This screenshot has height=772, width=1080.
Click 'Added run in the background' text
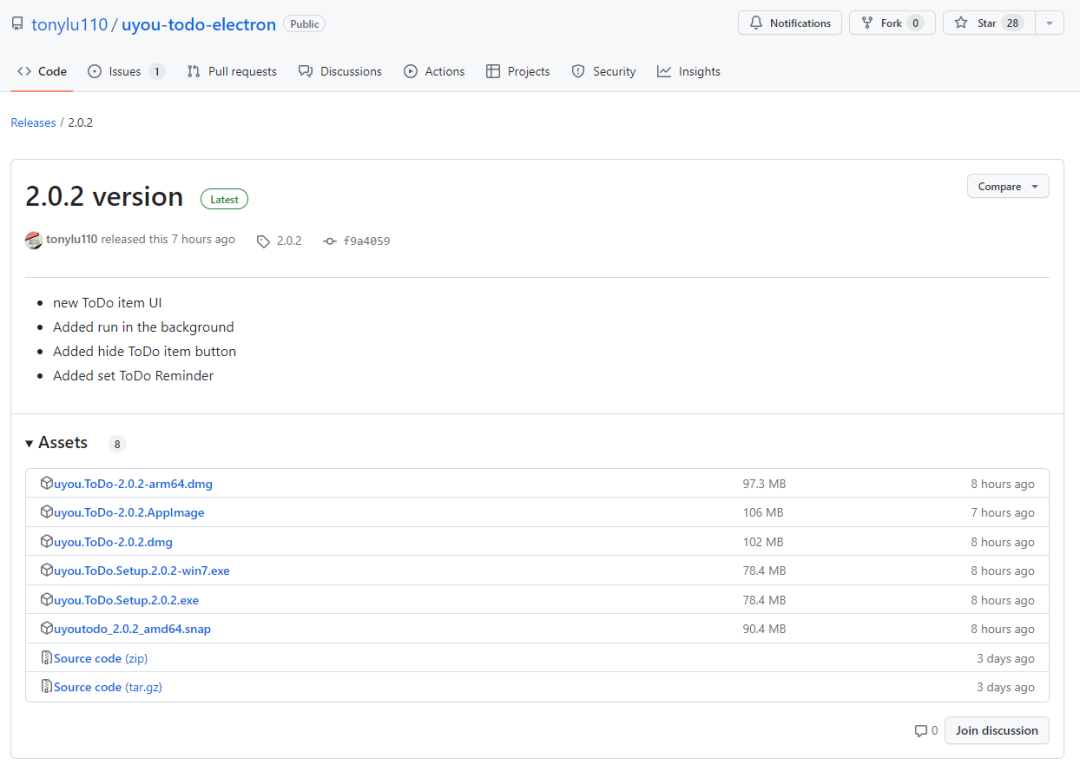click(143, 327)
